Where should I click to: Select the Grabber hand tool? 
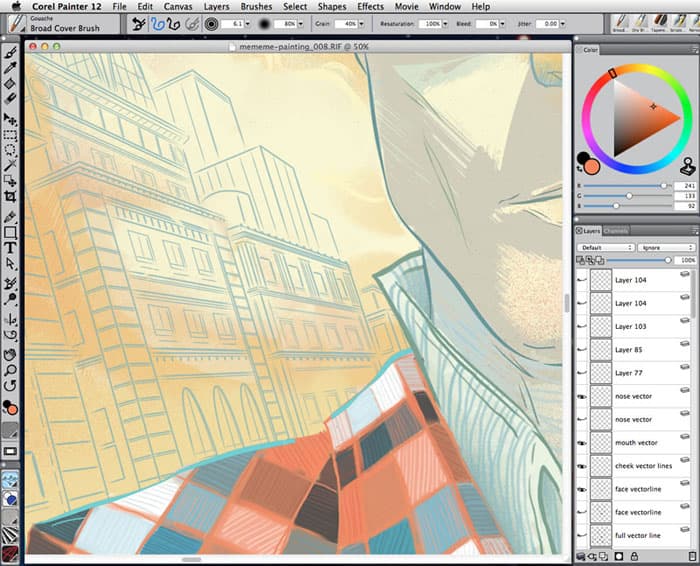coord(10,355)
